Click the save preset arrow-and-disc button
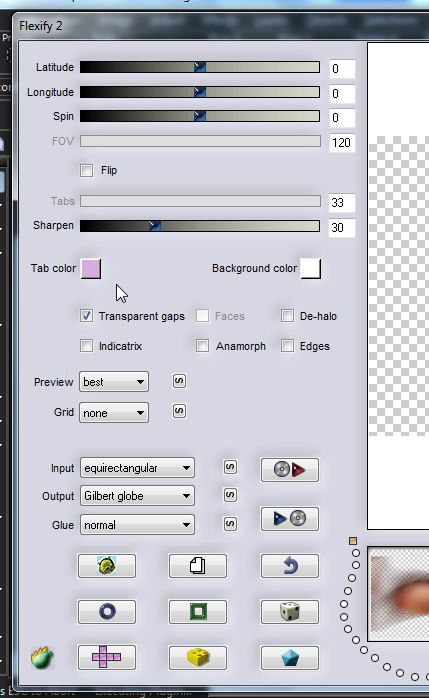Screen dimensions: 429x698 [290, 518]
